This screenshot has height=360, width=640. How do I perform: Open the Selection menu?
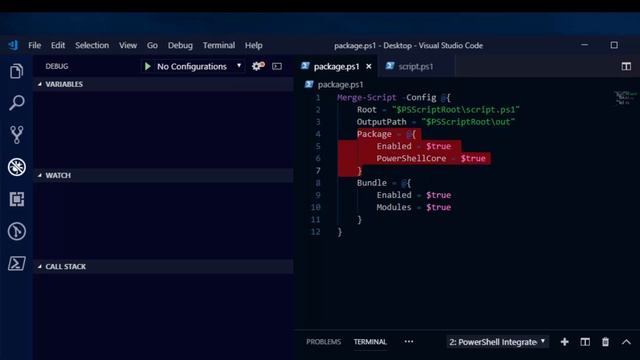(x=92, y=45)
